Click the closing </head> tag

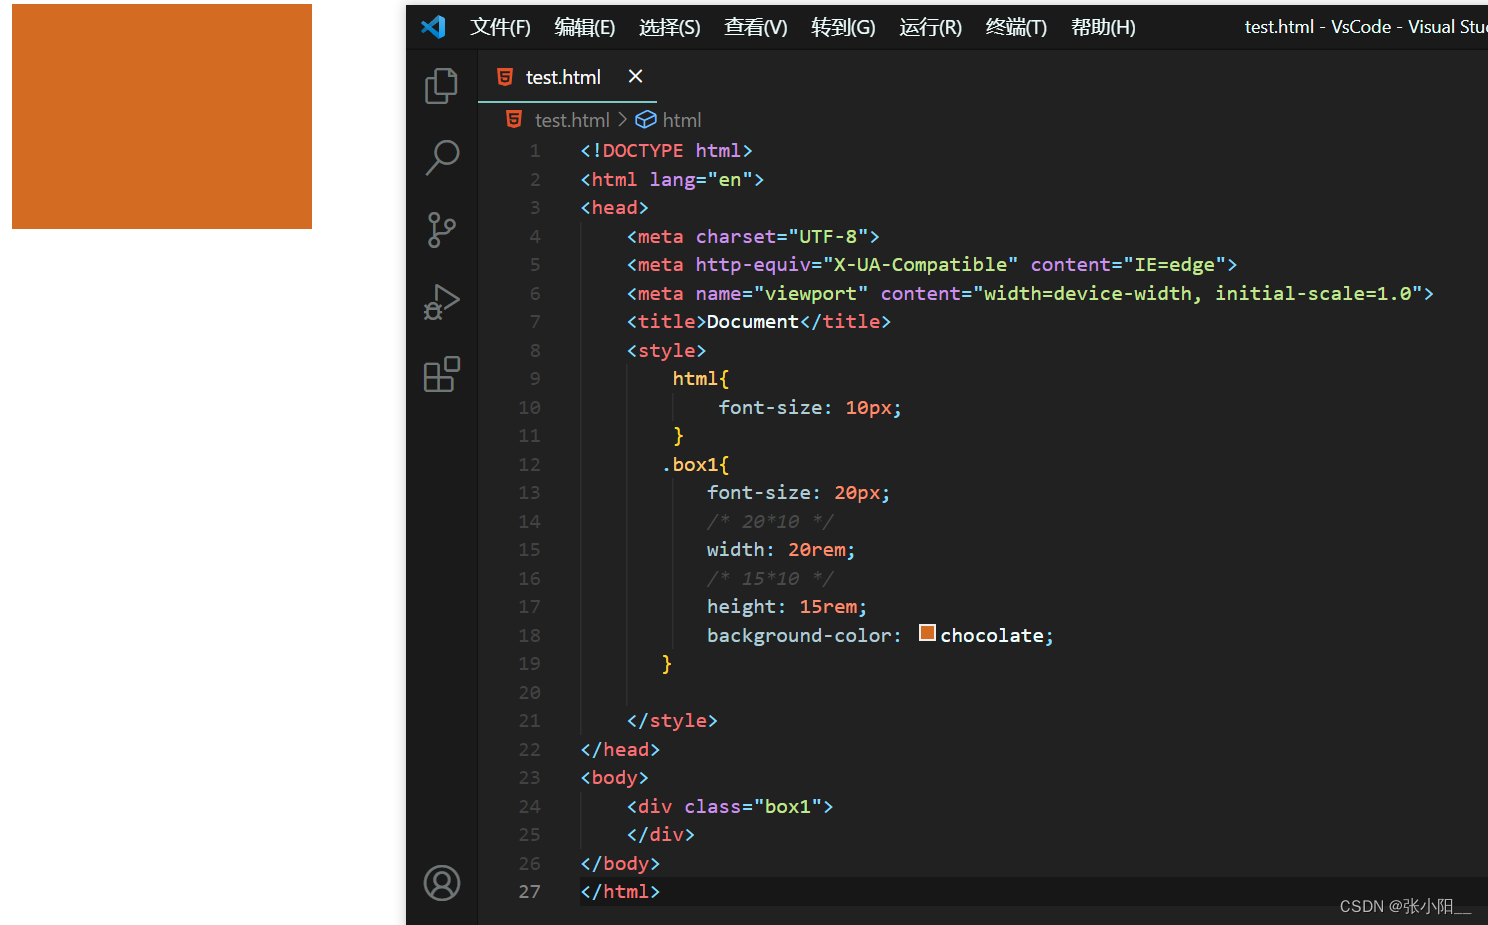pos(620,749)
